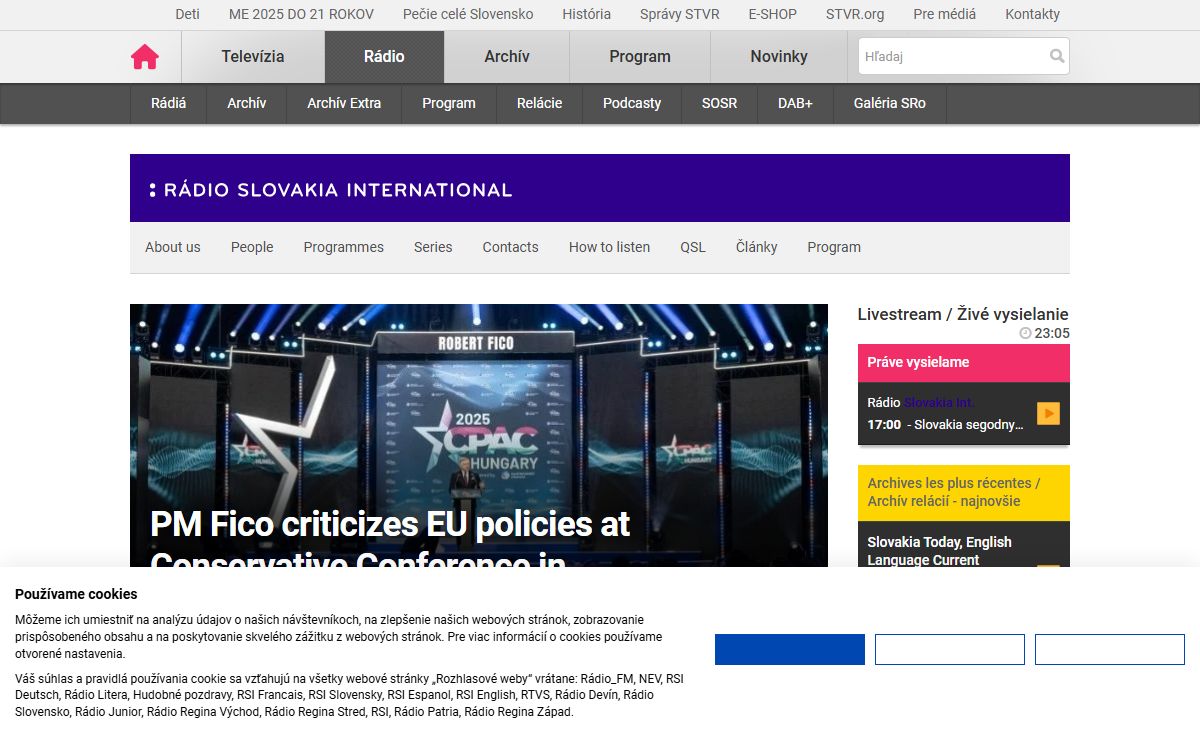
Task: Open Archív relácií - najnovšie header
Action: click(964, 493)
